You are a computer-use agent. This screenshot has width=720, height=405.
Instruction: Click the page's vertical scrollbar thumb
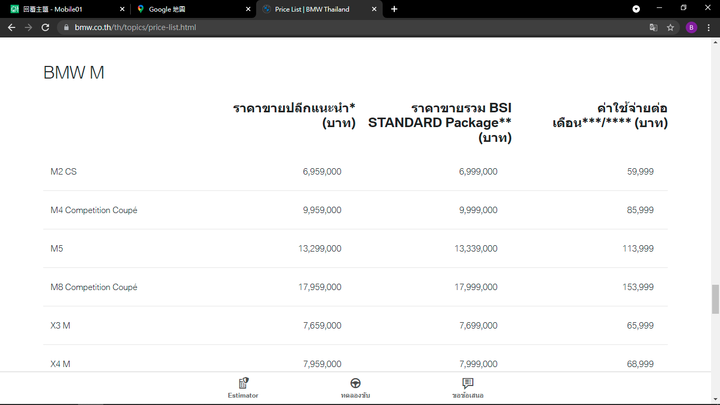tap(715, 299)
